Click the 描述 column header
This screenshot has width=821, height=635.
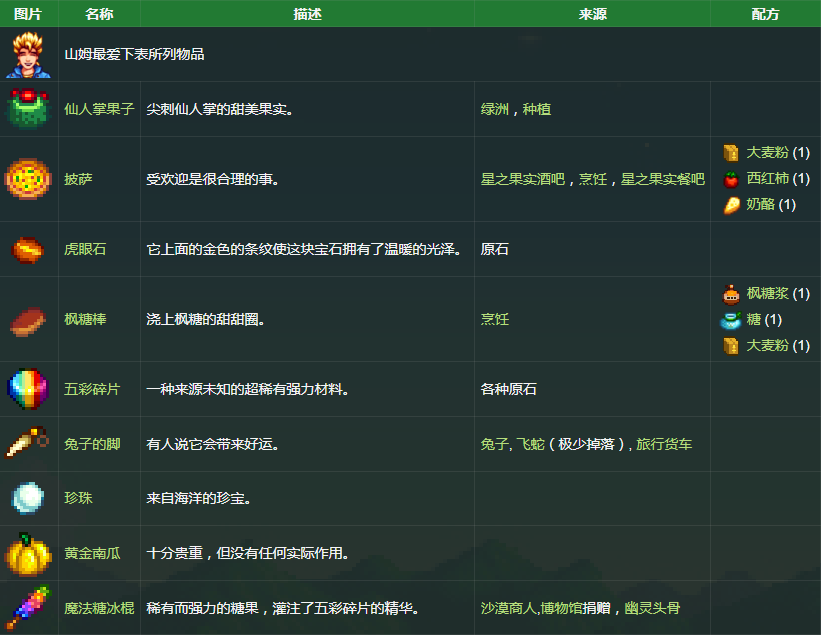click(307, 14)
